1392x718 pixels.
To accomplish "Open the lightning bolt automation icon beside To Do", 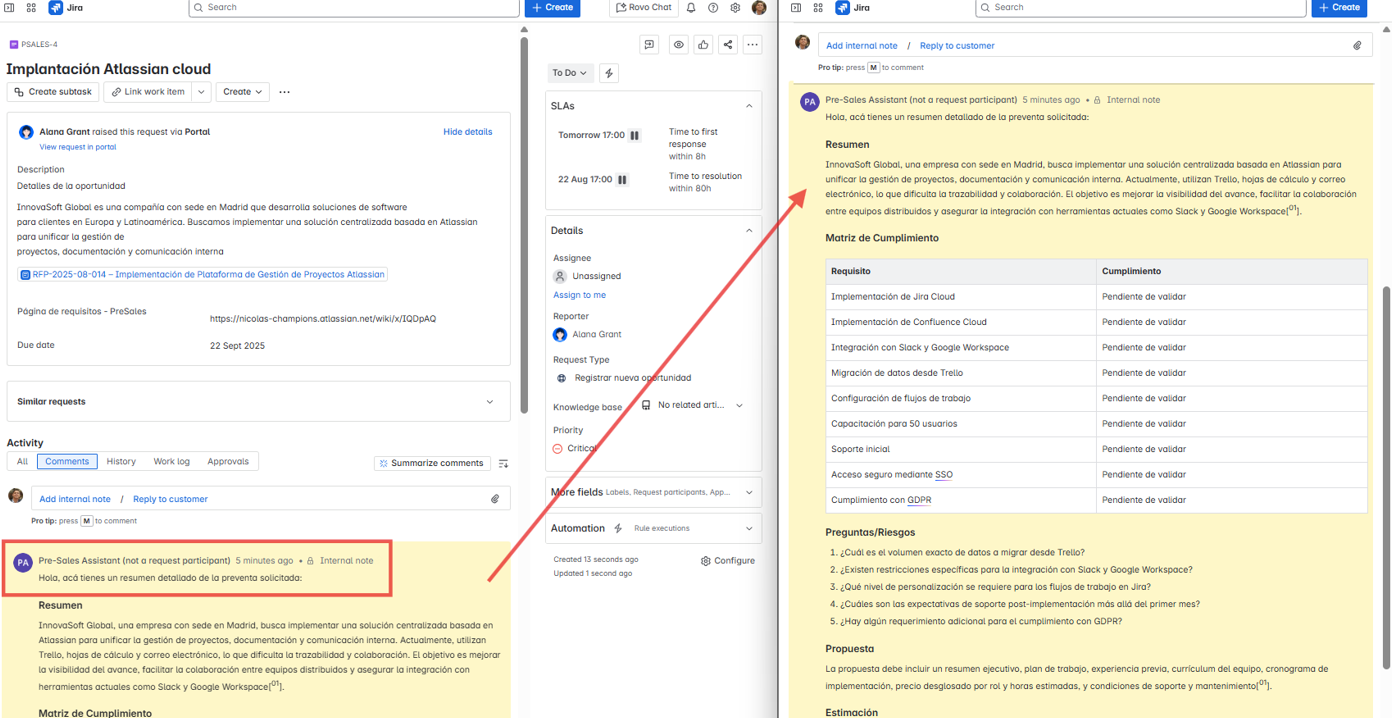I will (609, 73).
